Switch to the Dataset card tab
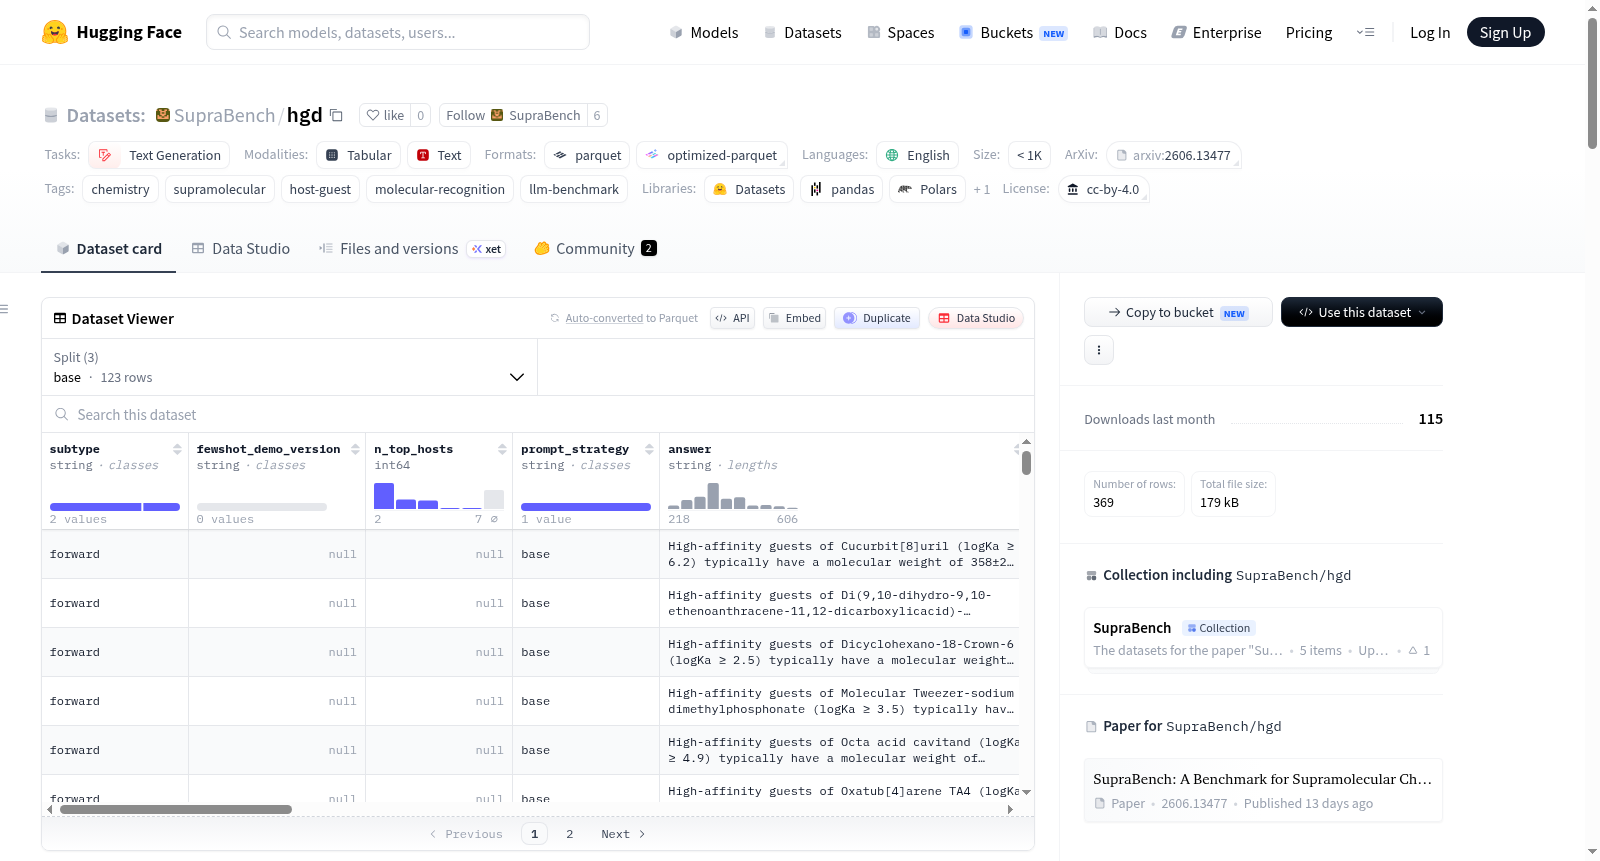The width and height of the screenshot is (1600, 861). (109, 248)
